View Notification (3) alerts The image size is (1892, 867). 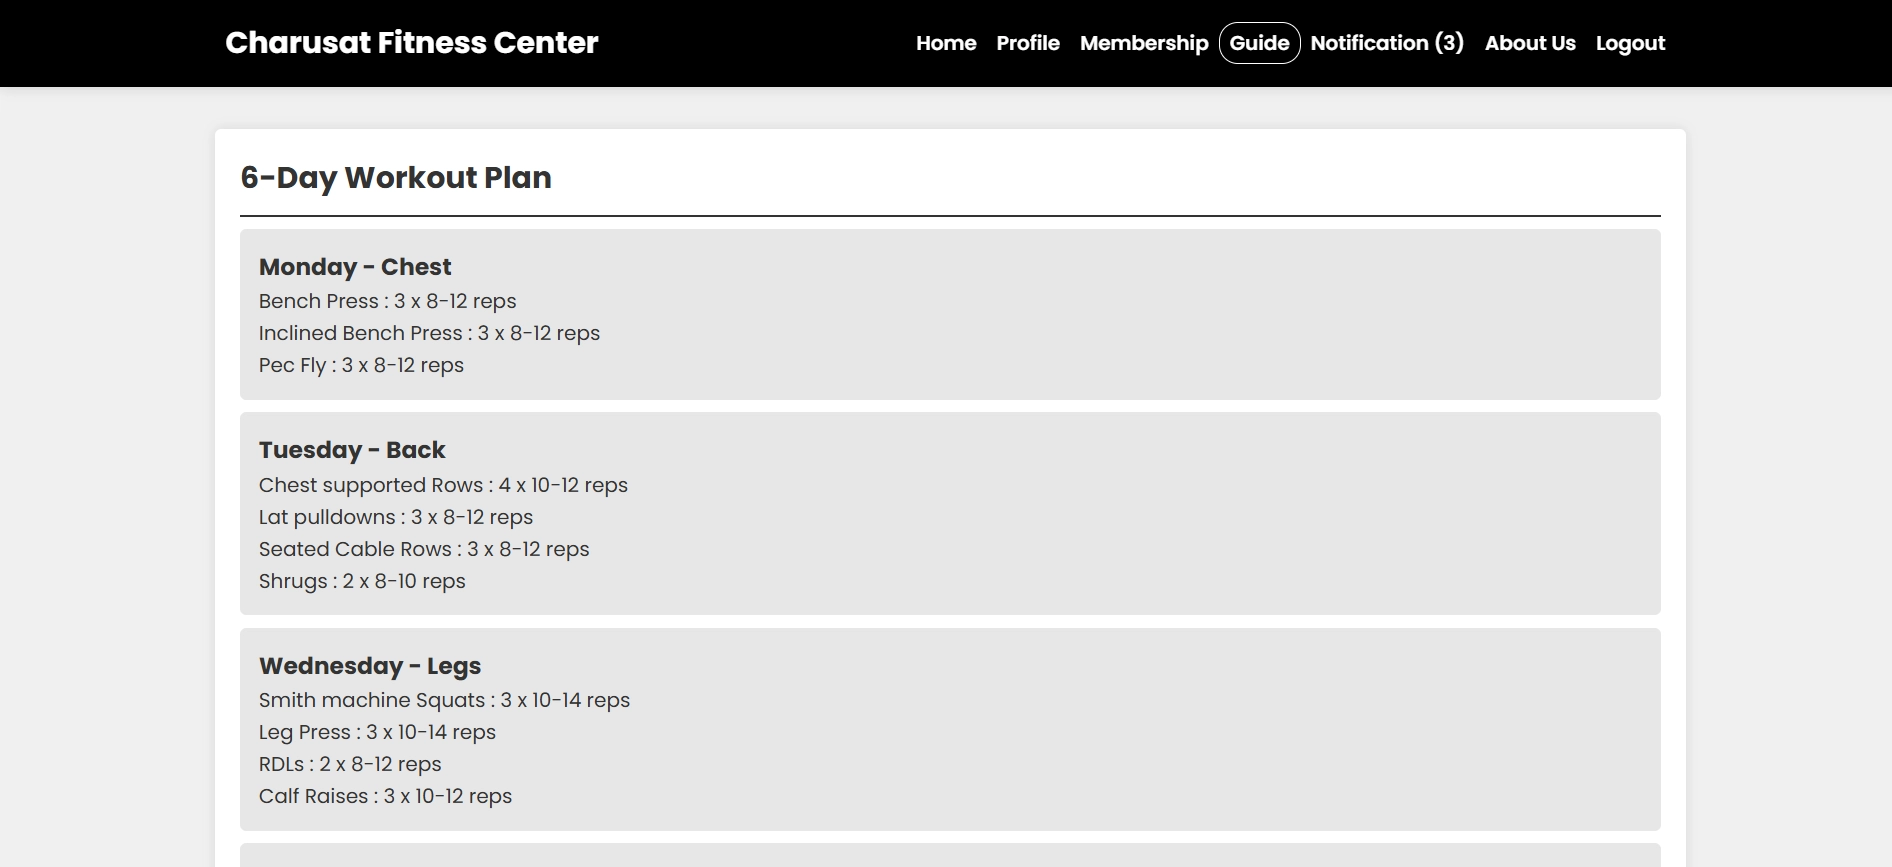pos(1387,43)
